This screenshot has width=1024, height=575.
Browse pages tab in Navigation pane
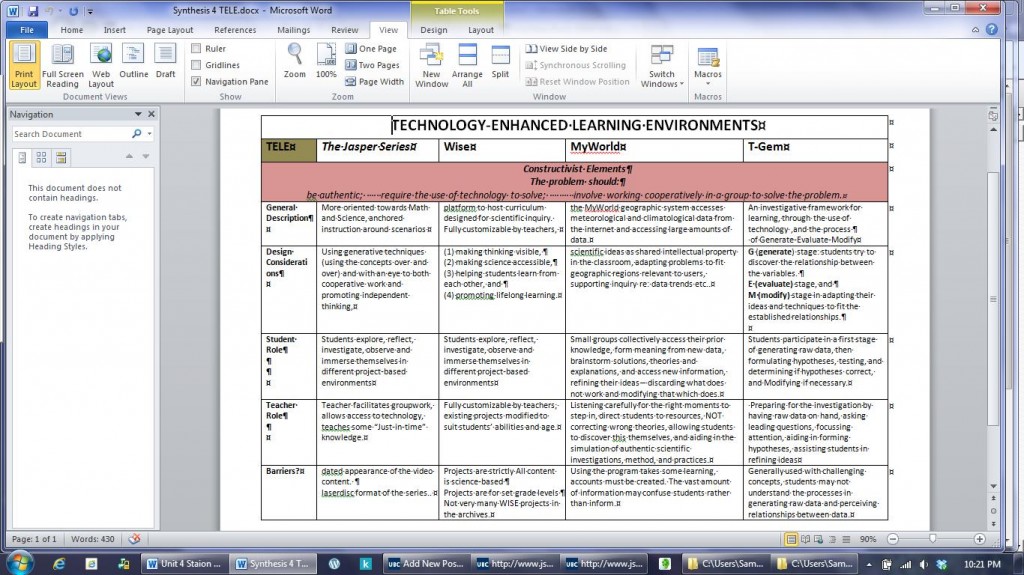point(41,157)
